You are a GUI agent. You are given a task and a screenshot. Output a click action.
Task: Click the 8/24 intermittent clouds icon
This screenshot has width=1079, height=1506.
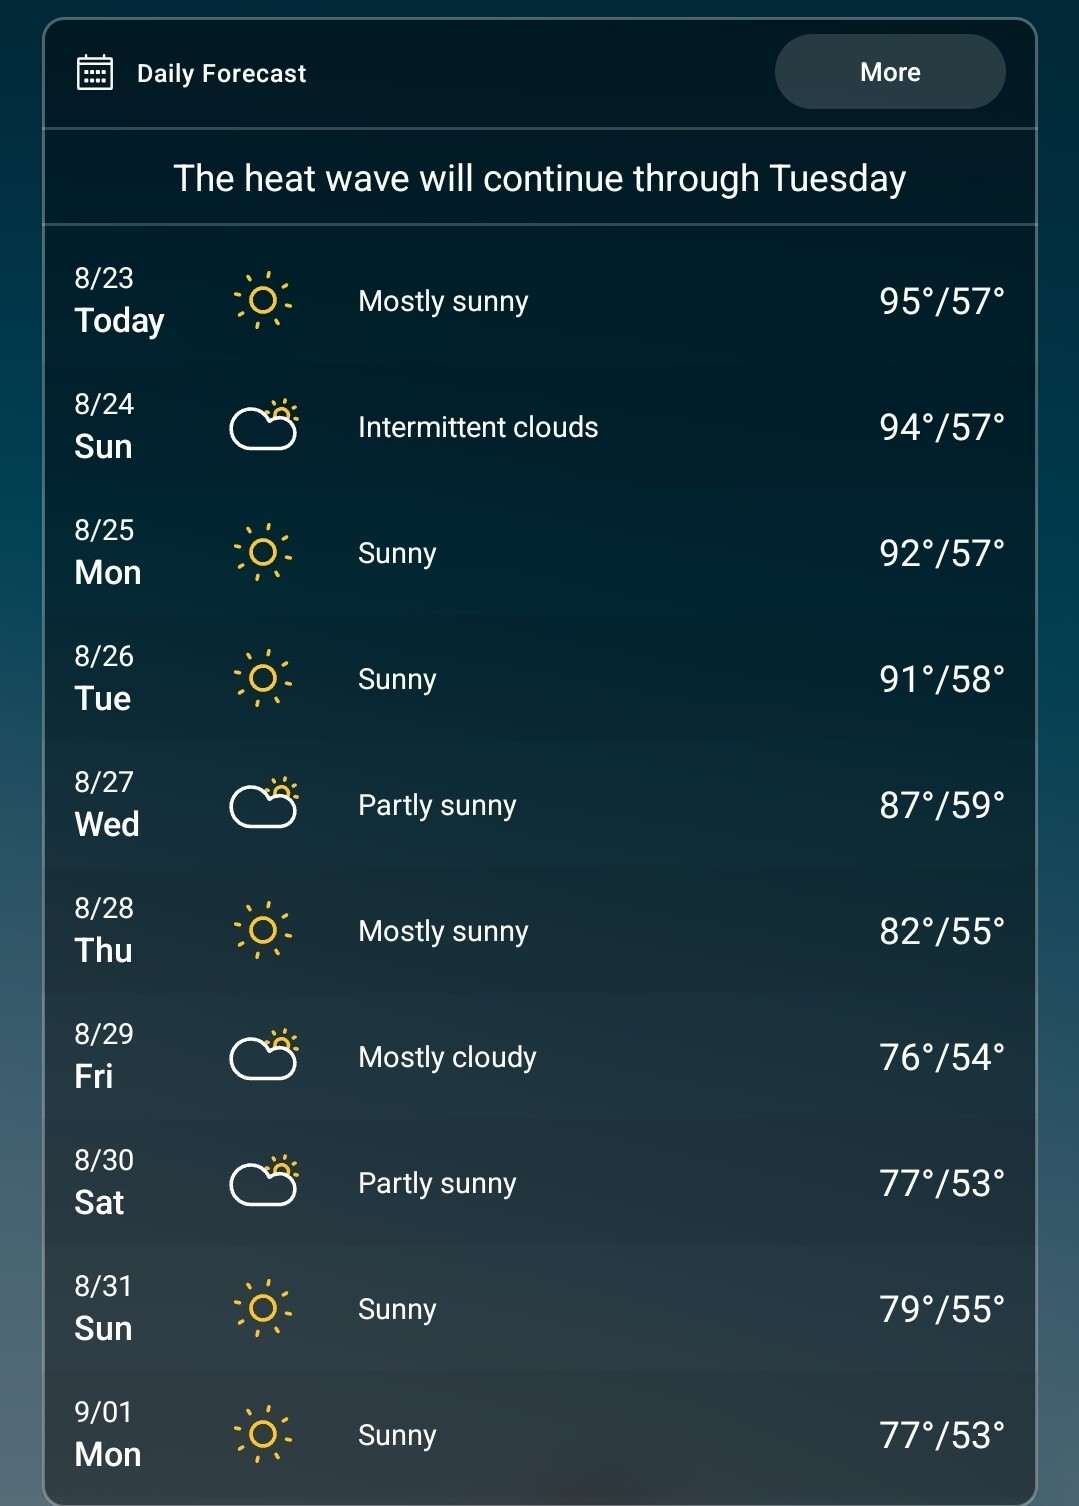coord(264,426)
